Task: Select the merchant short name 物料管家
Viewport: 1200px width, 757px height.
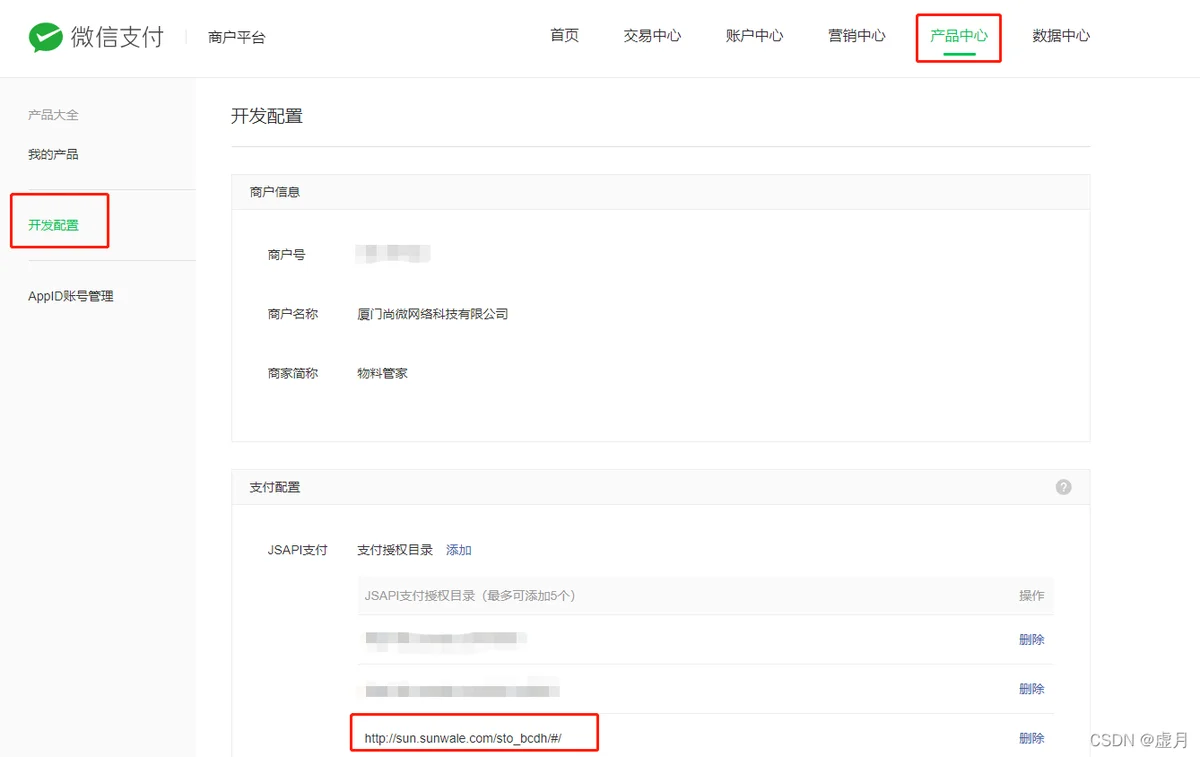Action: click(x=382, y=373)
